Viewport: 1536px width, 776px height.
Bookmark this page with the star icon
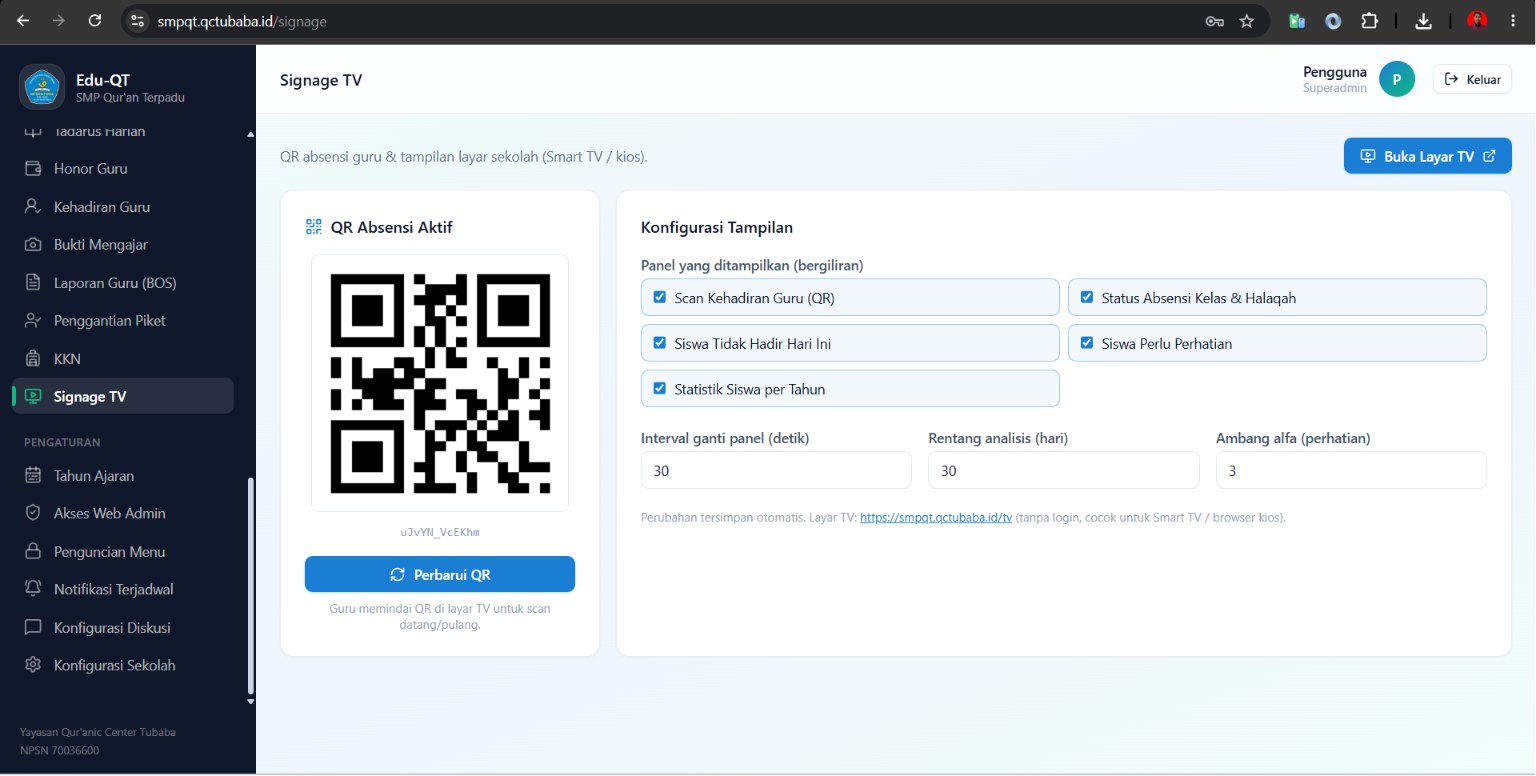click(x=1246, y=21)
